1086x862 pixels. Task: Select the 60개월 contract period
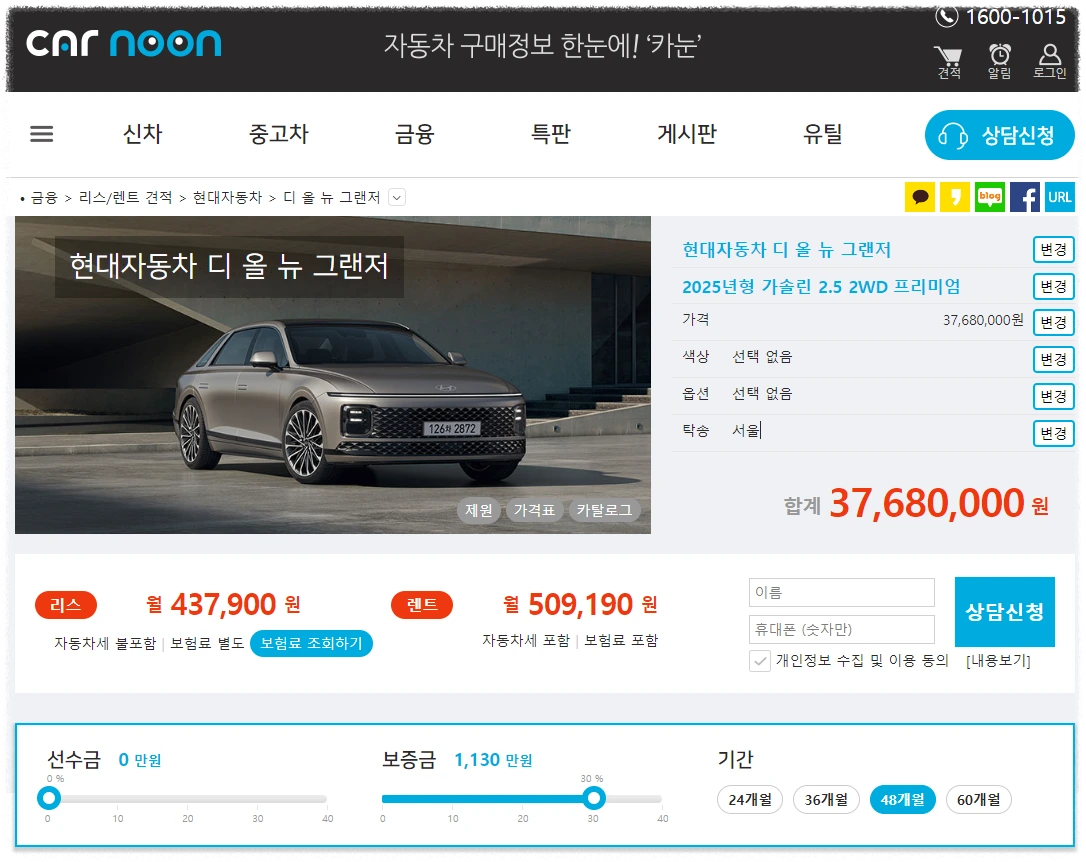(x=978, y=799)
